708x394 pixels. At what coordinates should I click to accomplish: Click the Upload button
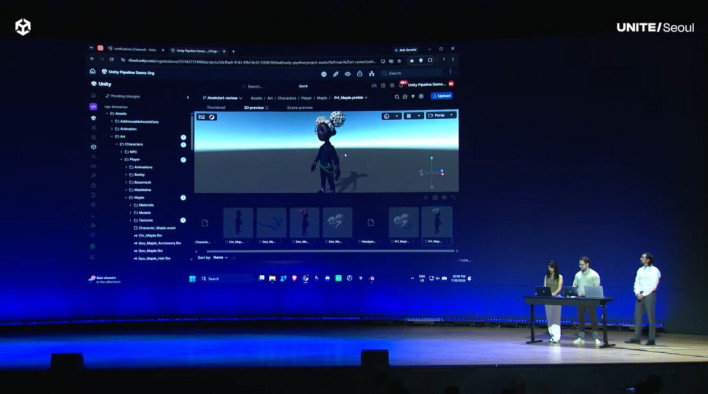tap(442, 96)
